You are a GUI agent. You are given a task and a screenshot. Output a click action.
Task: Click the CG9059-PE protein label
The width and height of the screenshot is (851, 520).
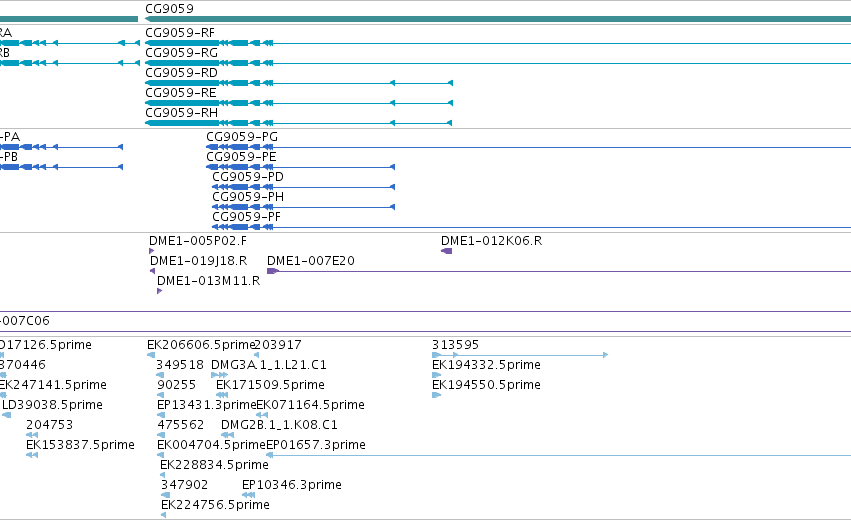point(242,157)
